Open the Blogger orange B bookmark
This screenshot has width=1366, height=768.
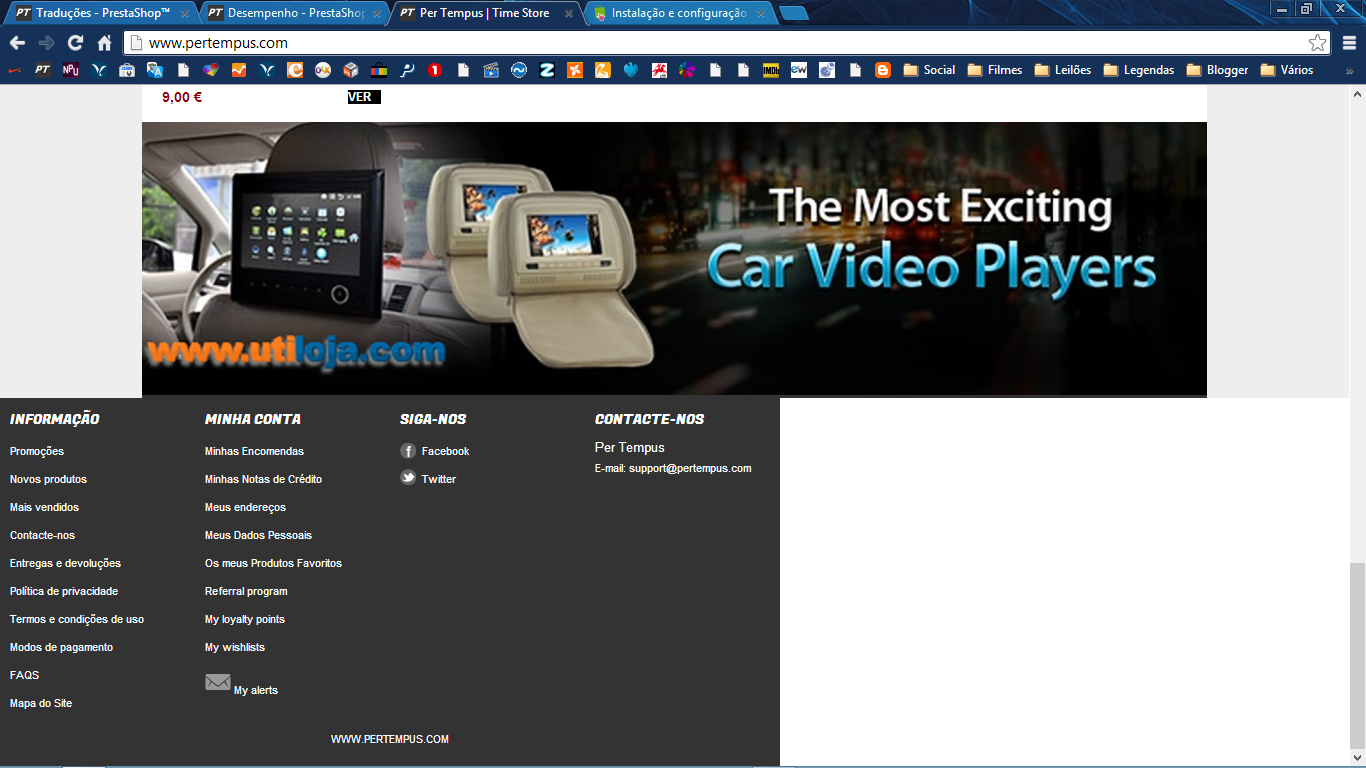pos(883,70)
